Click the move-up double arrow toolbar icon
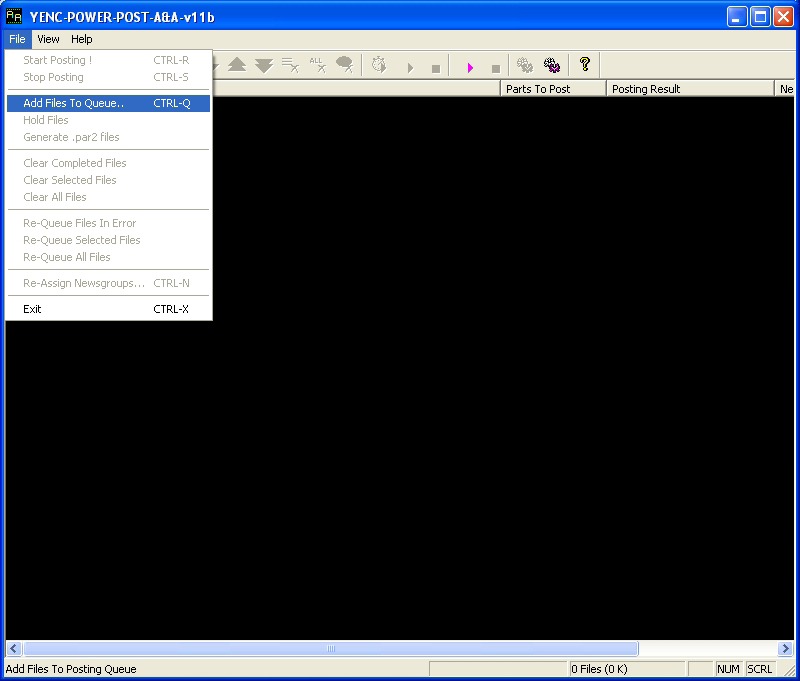 pos(237,65)
